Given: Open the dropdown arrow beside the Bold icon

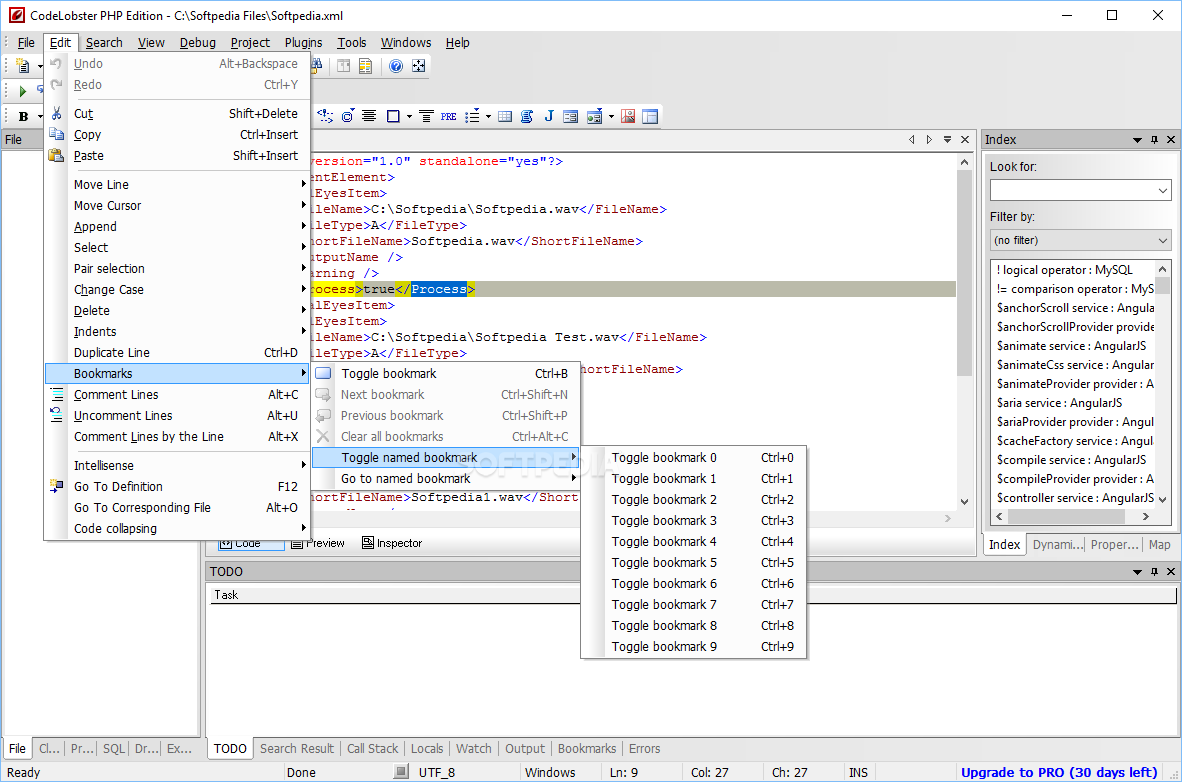Looking at the screenshot, I should point(40,116).
